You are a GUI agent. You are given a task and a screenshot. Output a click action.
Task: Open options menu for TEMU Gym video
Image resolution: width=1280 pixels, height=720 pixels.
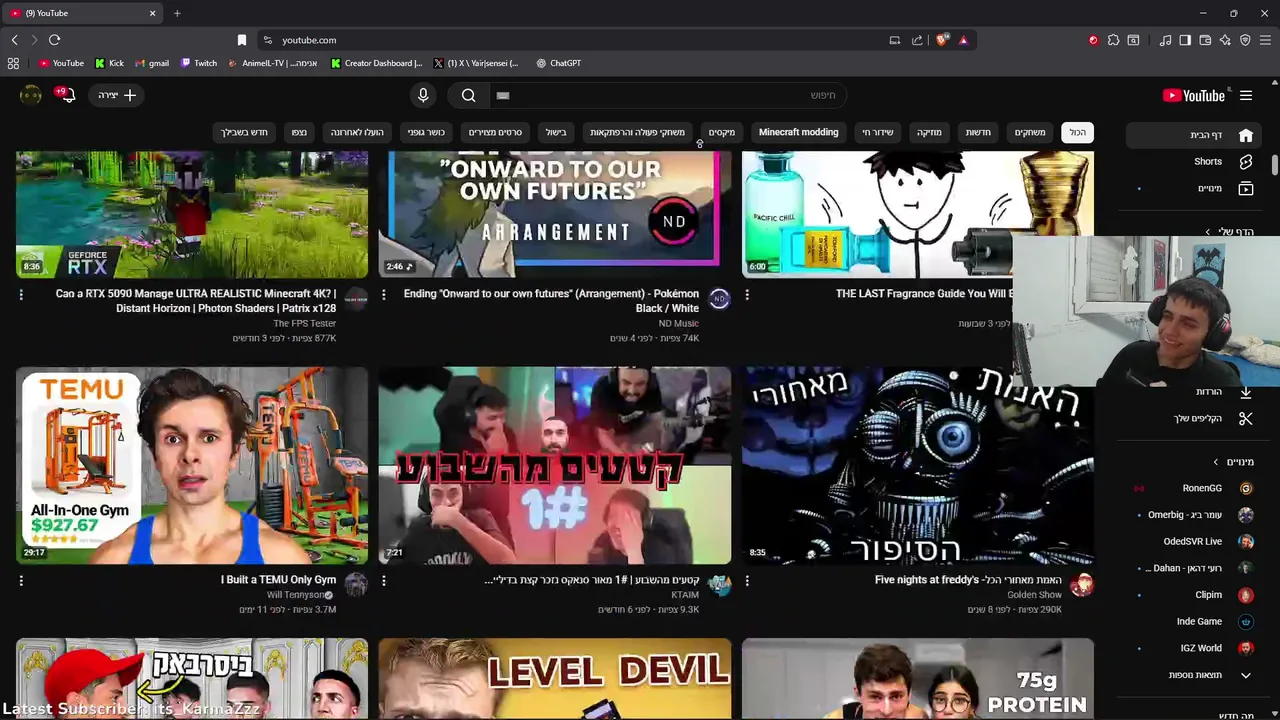tap(21, 580)
